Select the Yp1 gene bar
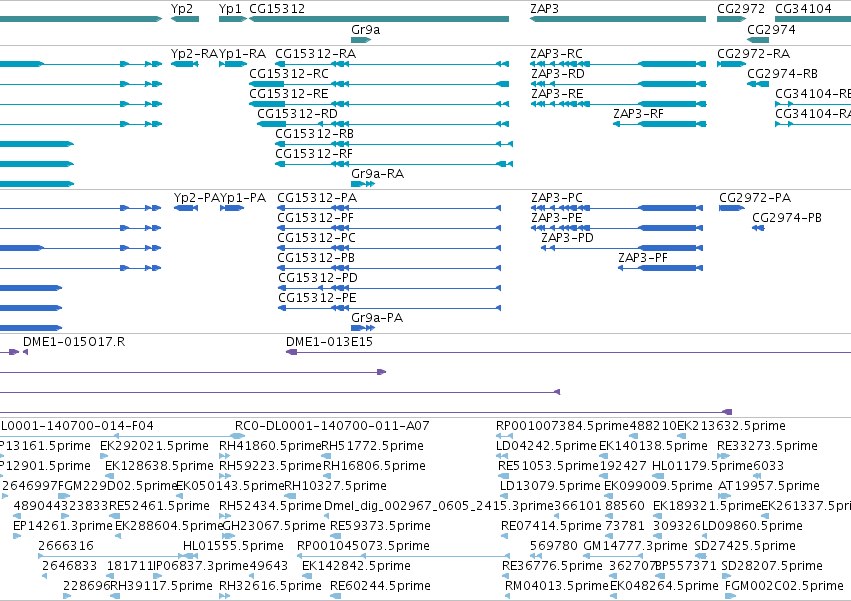Screen dimensions: 851x601 click(x=233, y=19)
